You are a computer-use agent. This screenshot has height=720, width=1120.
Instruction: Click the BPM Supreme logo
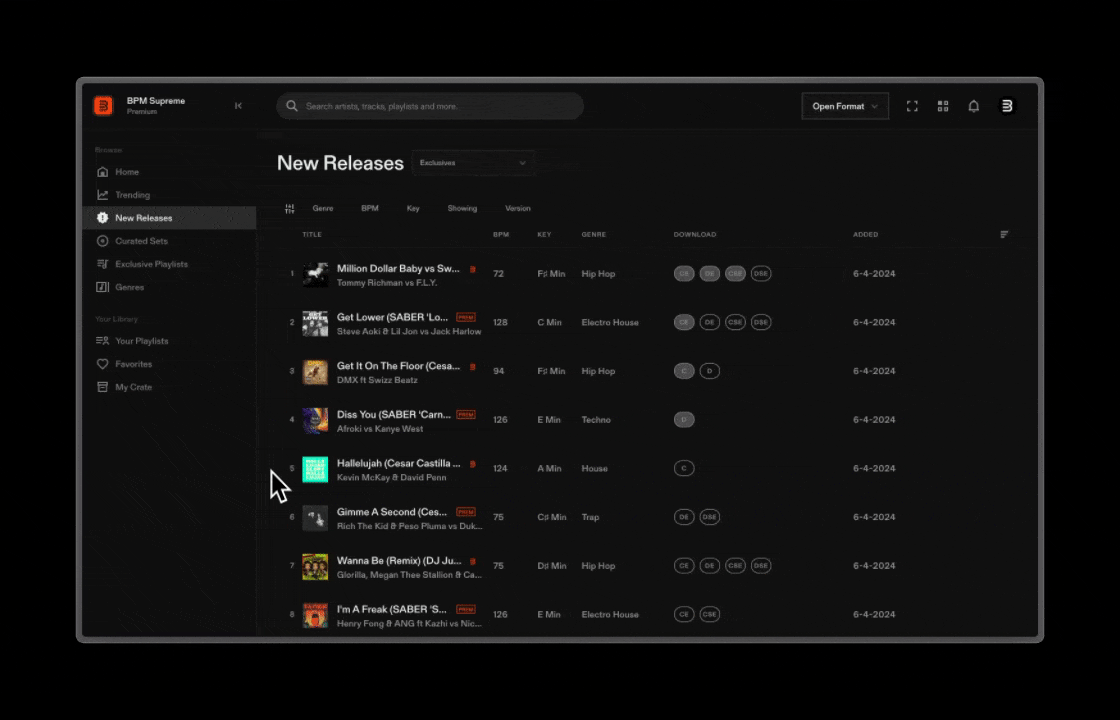(104, 106)
